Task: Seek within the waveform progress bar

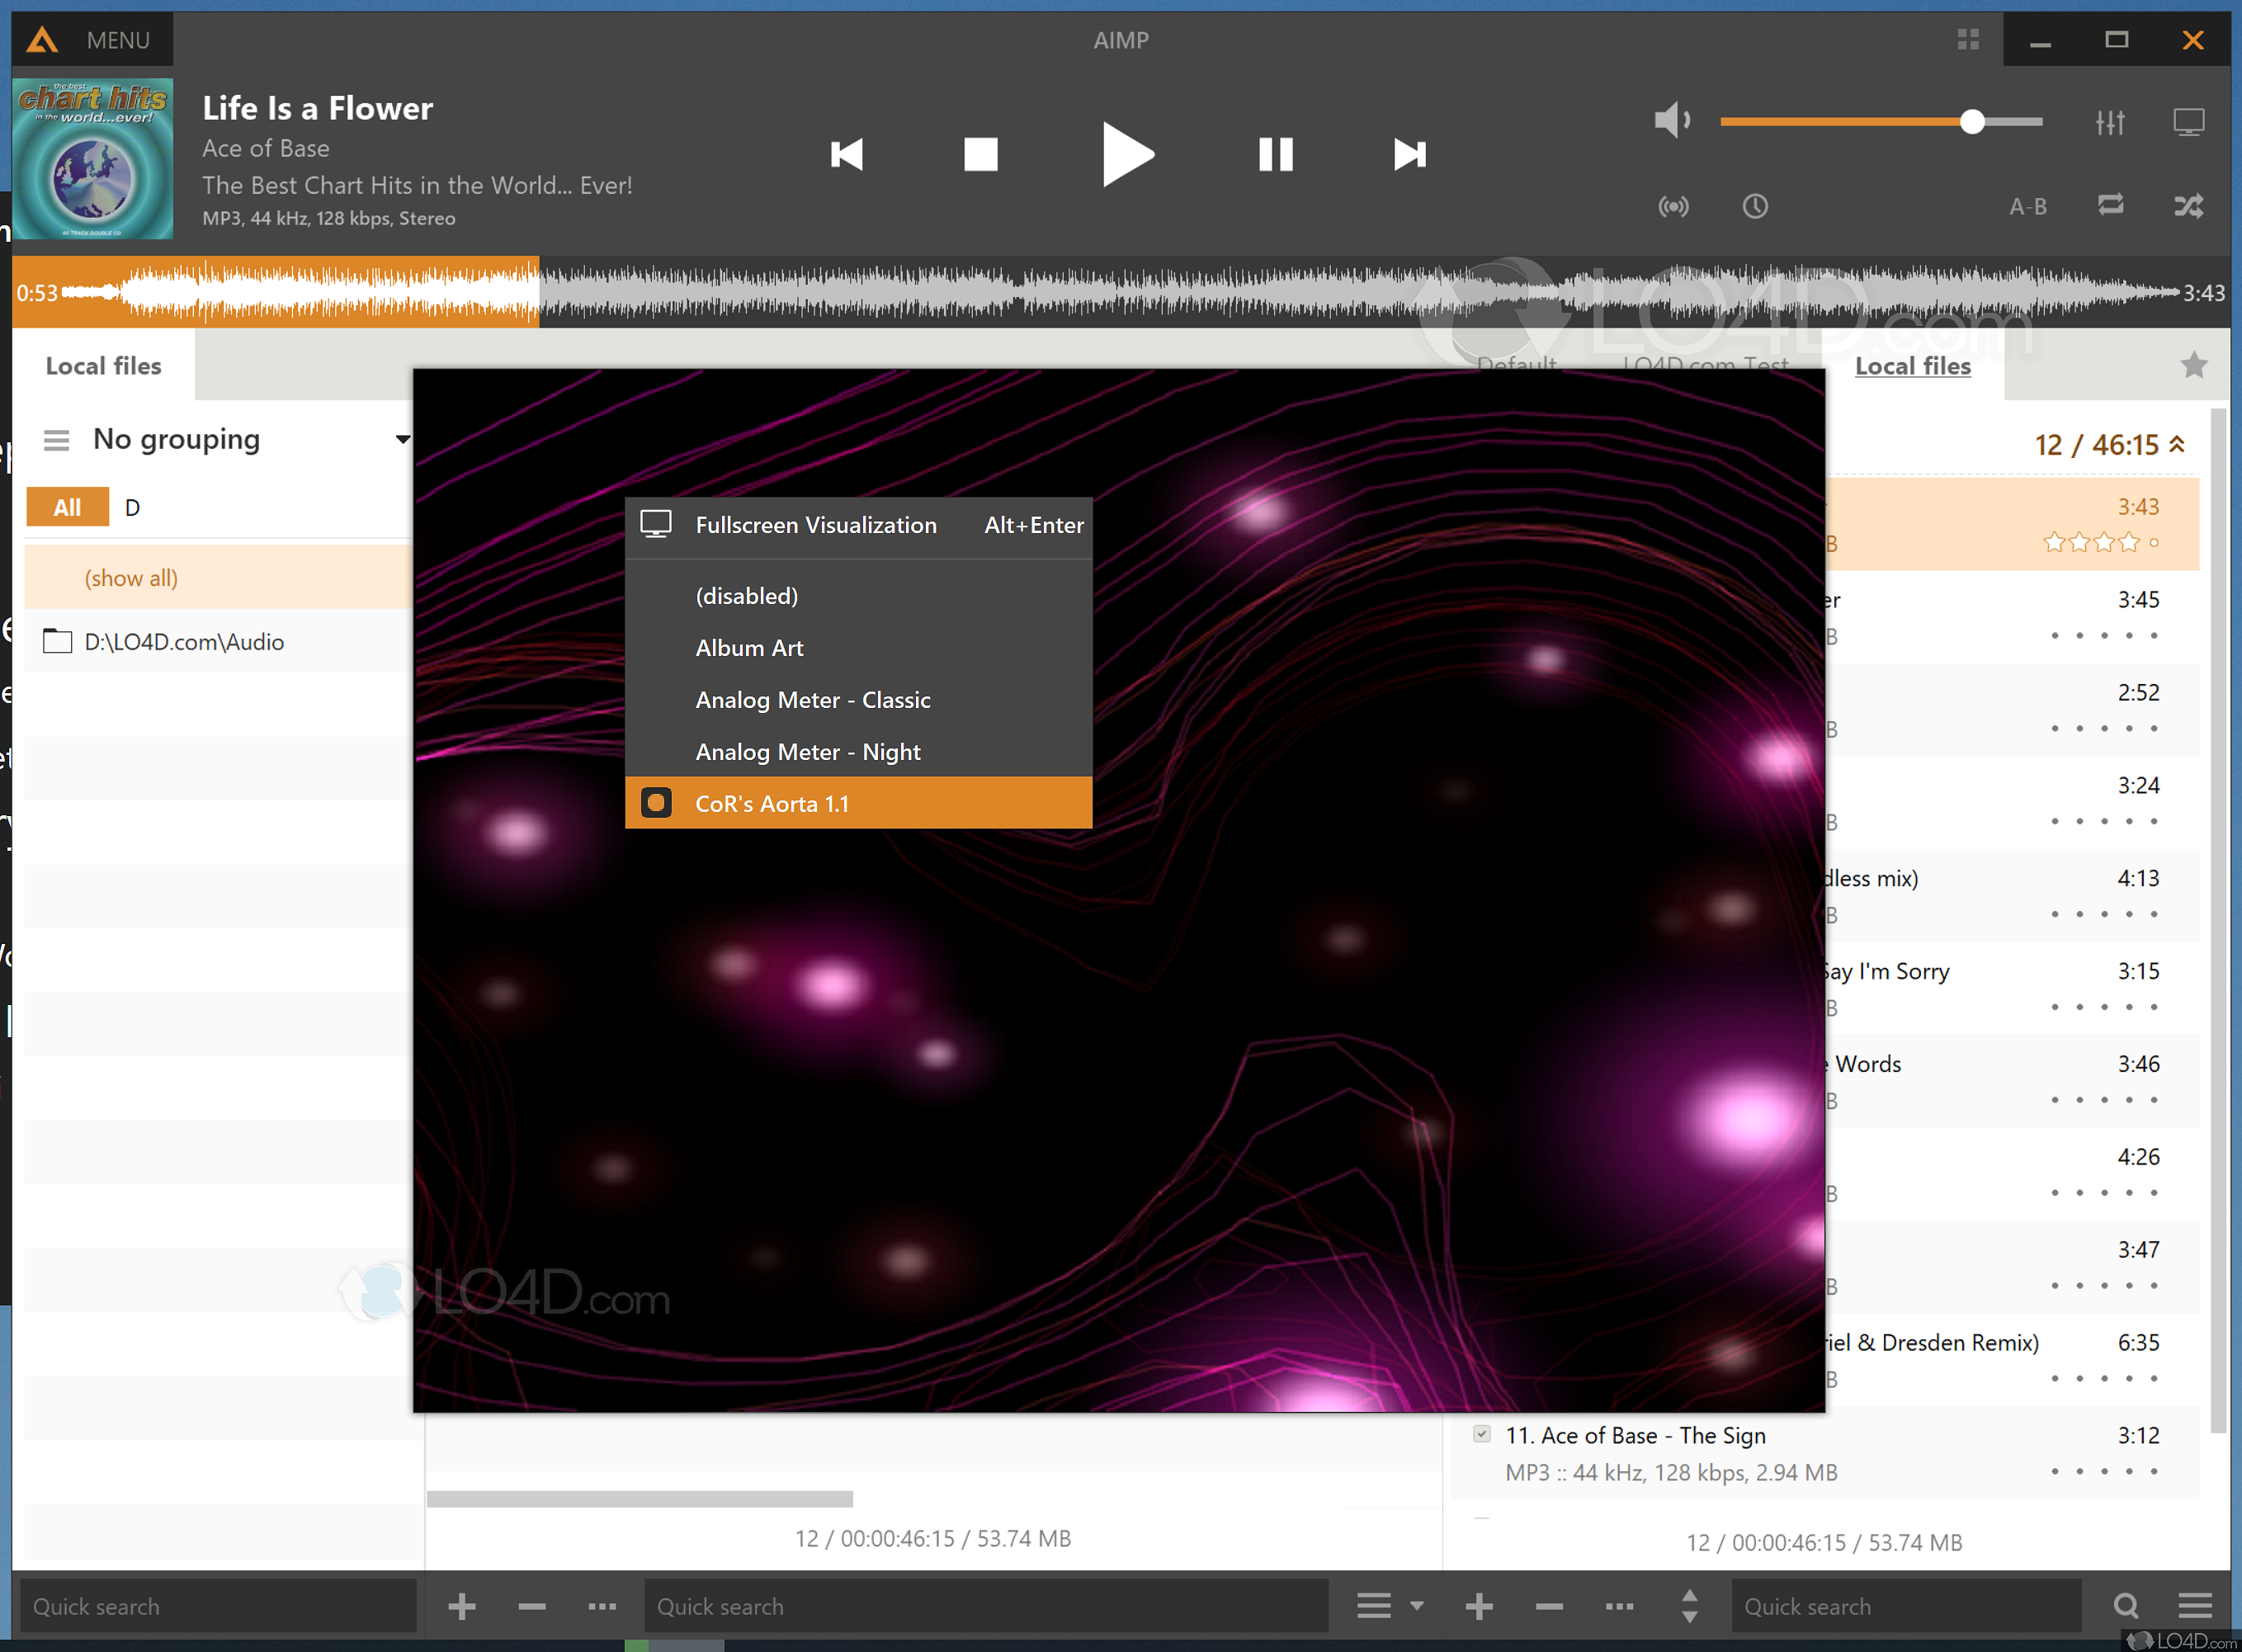Action: (x=1120, y=292)
